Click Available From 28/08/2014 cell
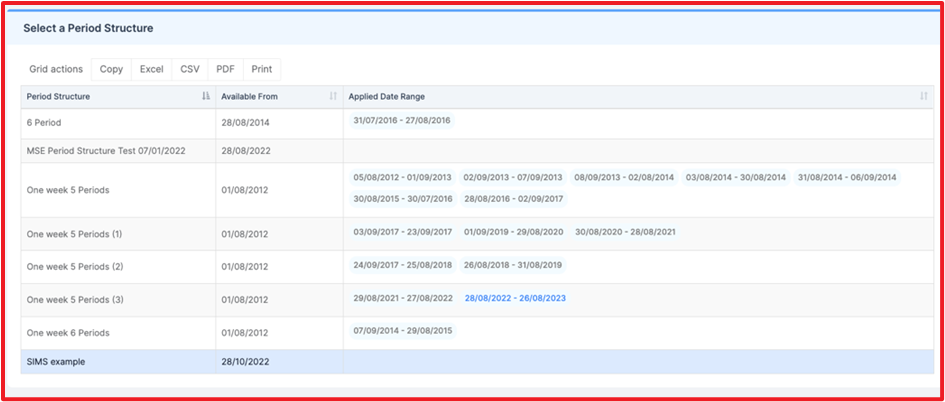 point(280,123)
